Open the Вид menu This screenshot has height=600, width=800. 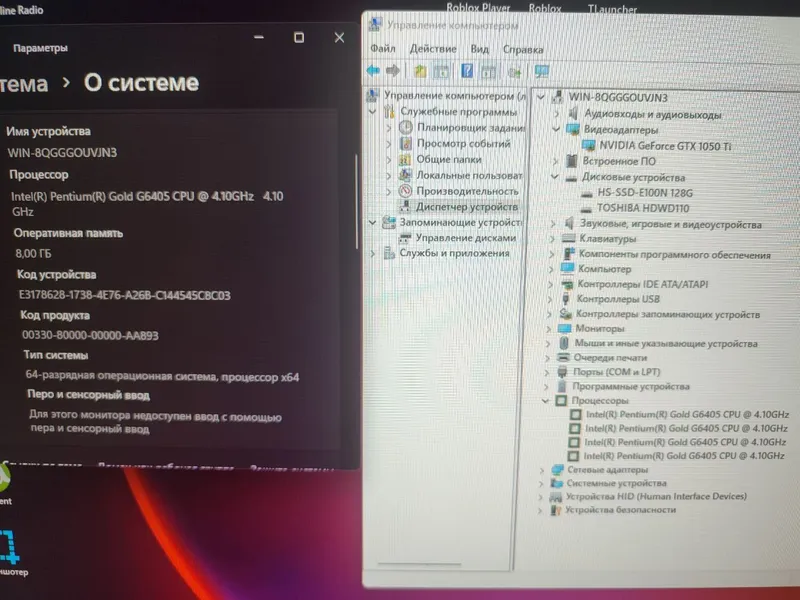[480, 49]
